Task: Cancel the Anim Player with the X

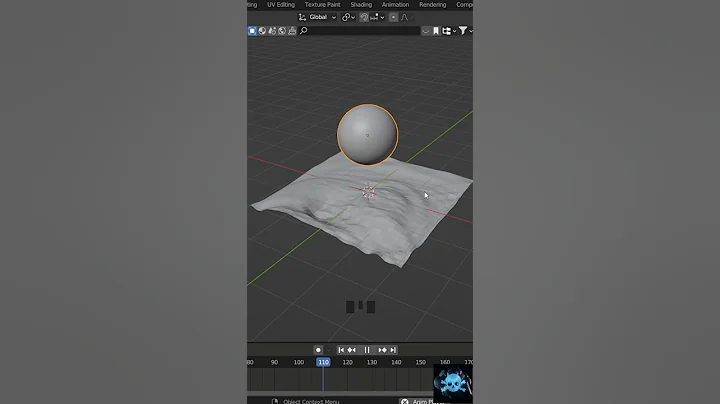Action: [405, 401]
